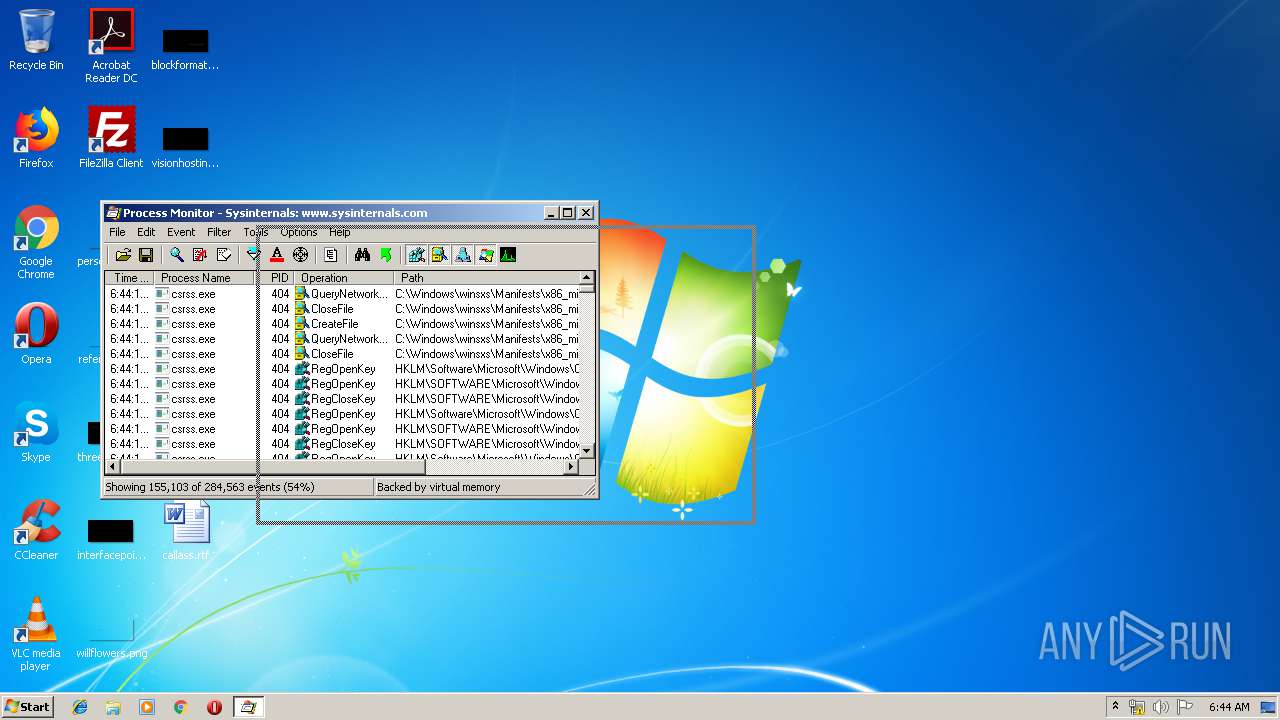
Task: Click the Process Name column header
Action: click(205, 278)
